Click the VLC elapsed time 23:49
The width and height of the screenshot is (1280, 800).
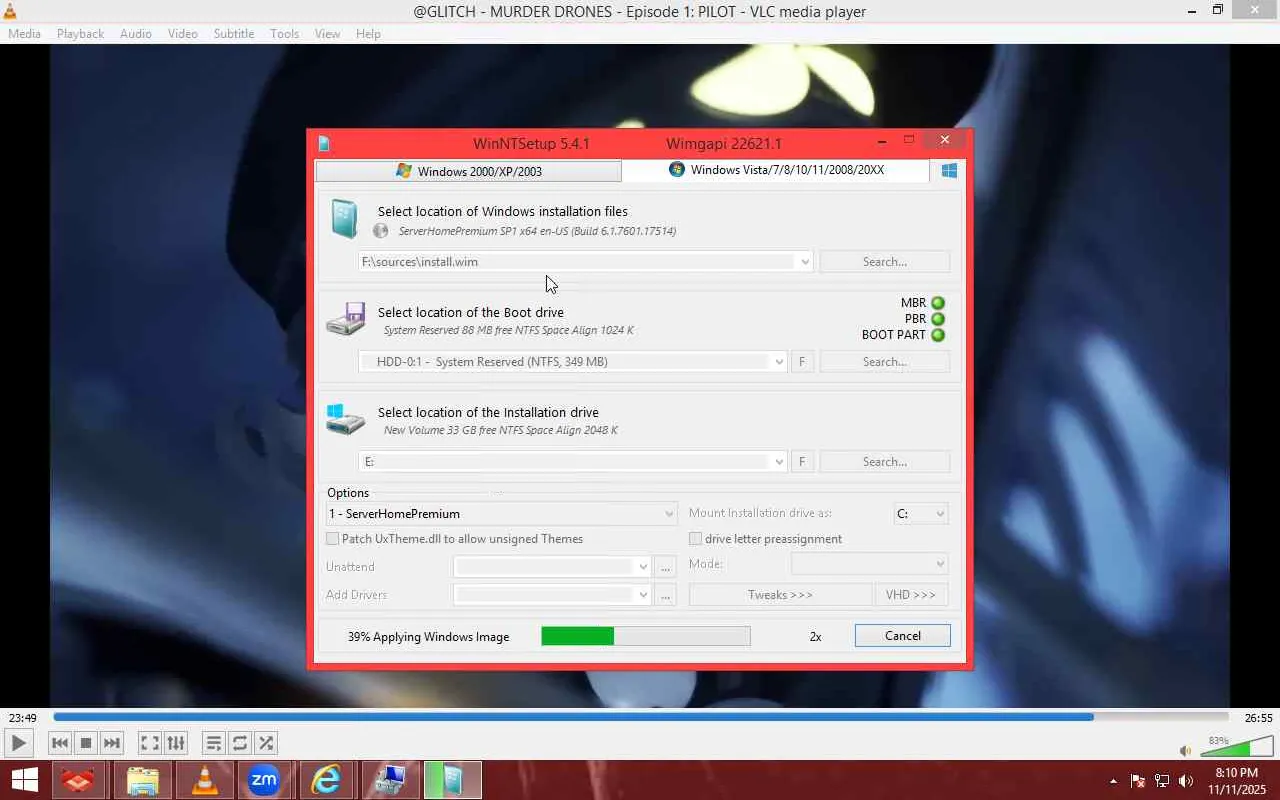22,718
